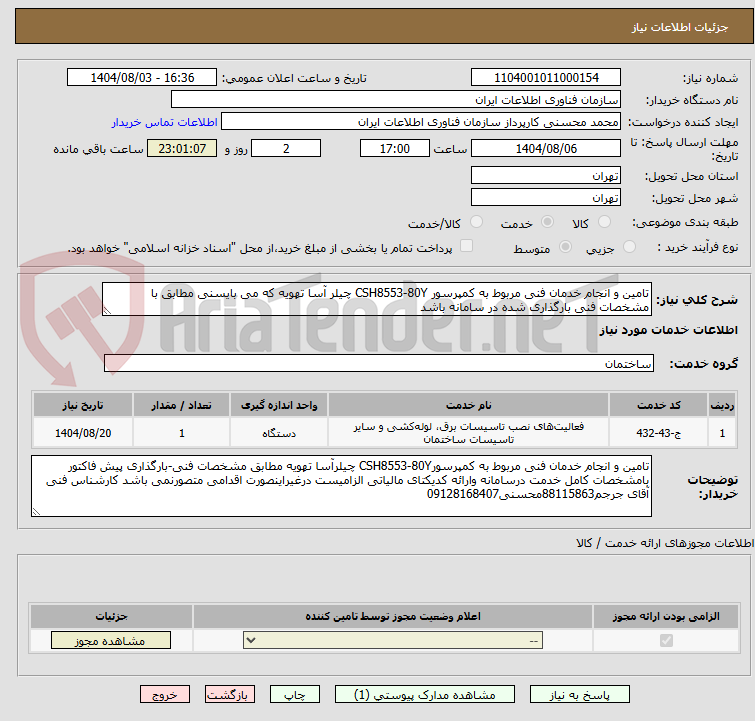
Task: Click the استان محل تحویل field تهران
Action: click(x=546, y=176)
